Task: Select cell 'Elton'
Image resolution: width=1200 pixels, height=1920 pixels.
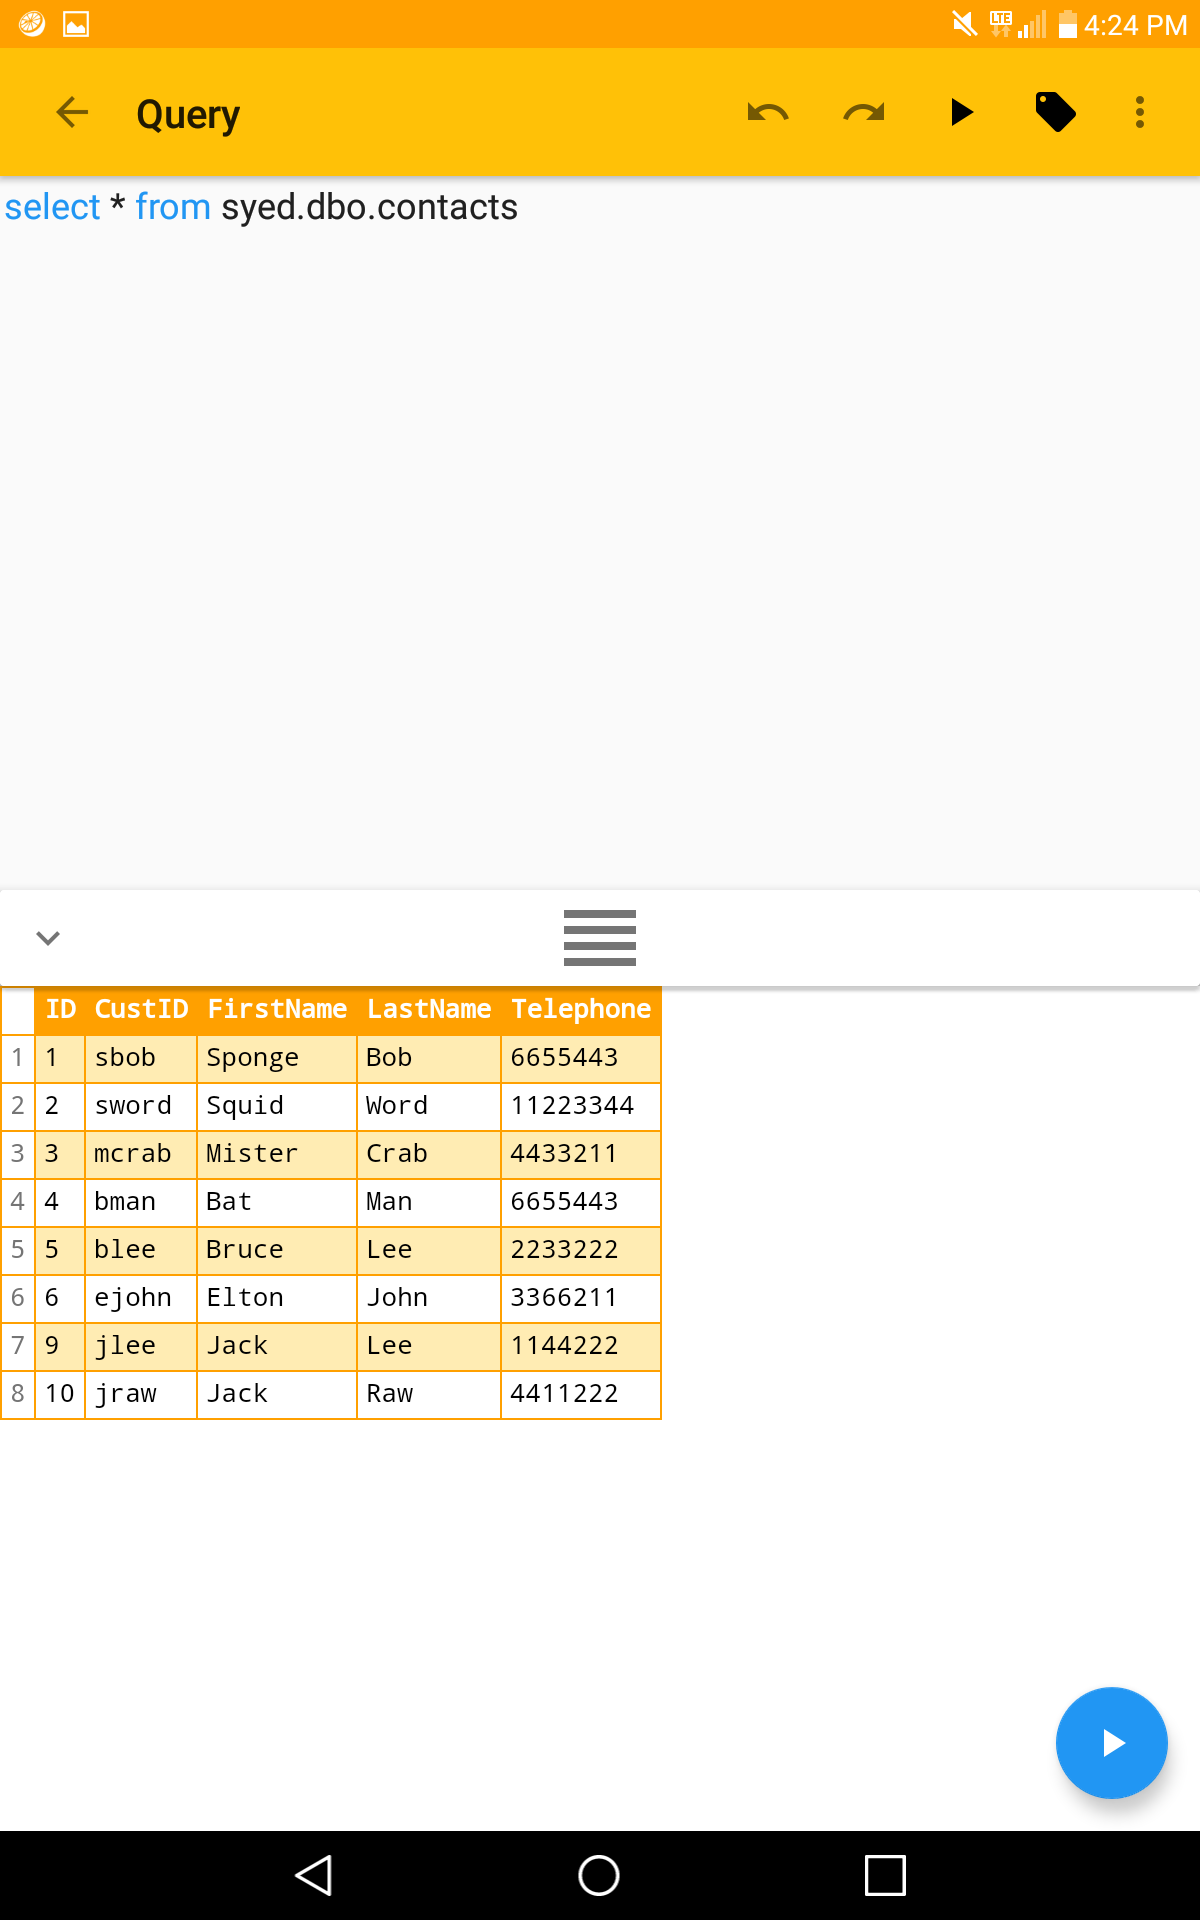Action: click(277, 1298)
